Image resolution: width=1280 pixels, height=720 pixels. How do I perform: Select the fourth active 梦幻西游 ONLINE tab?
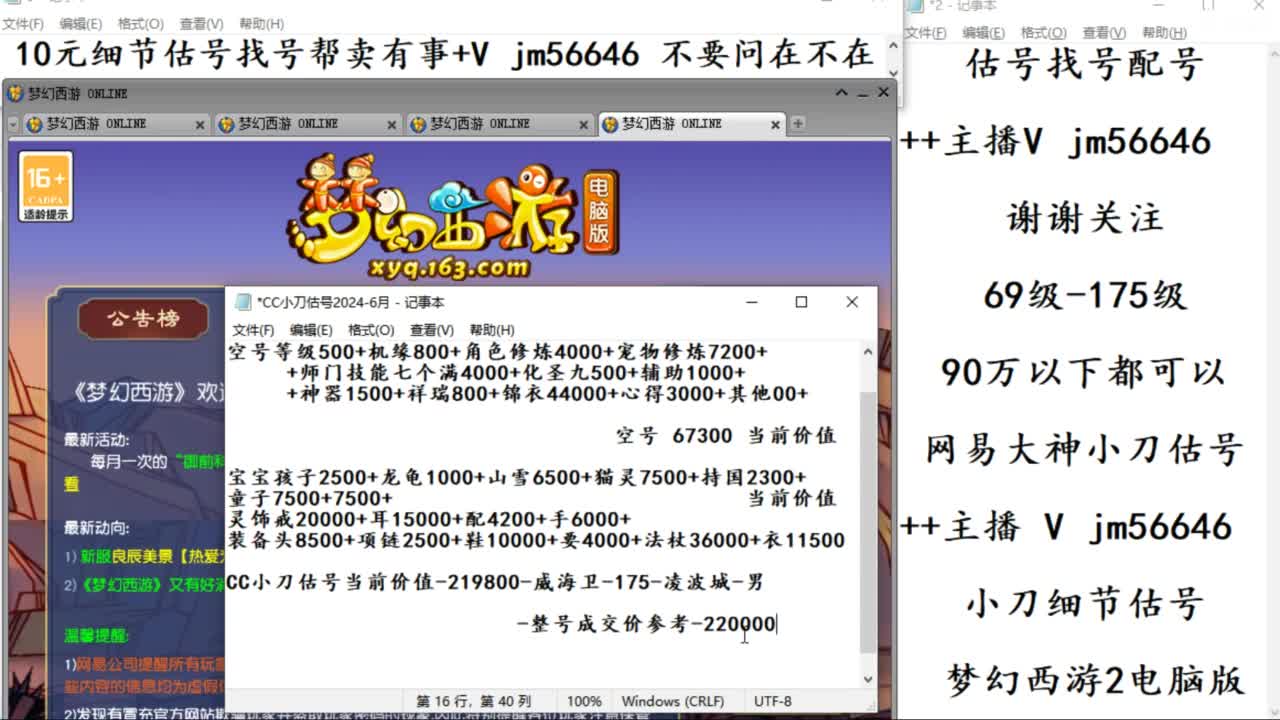coord(692,124)
